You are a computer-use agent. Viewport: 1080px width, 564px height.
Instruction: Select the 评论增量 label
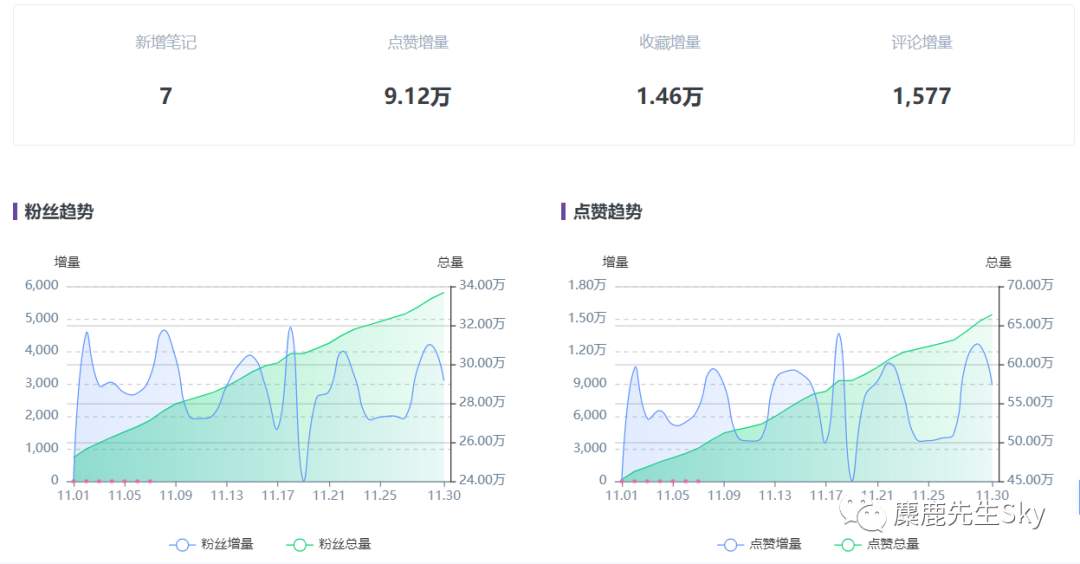pos(922,43)
